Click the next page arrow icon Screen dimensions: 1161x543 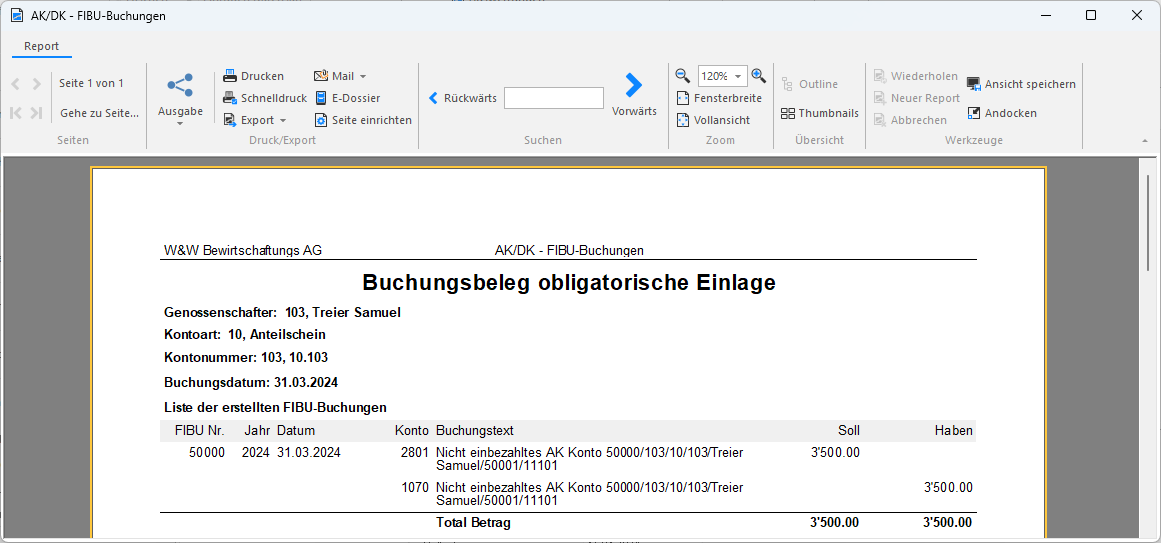tap(36, 84)
